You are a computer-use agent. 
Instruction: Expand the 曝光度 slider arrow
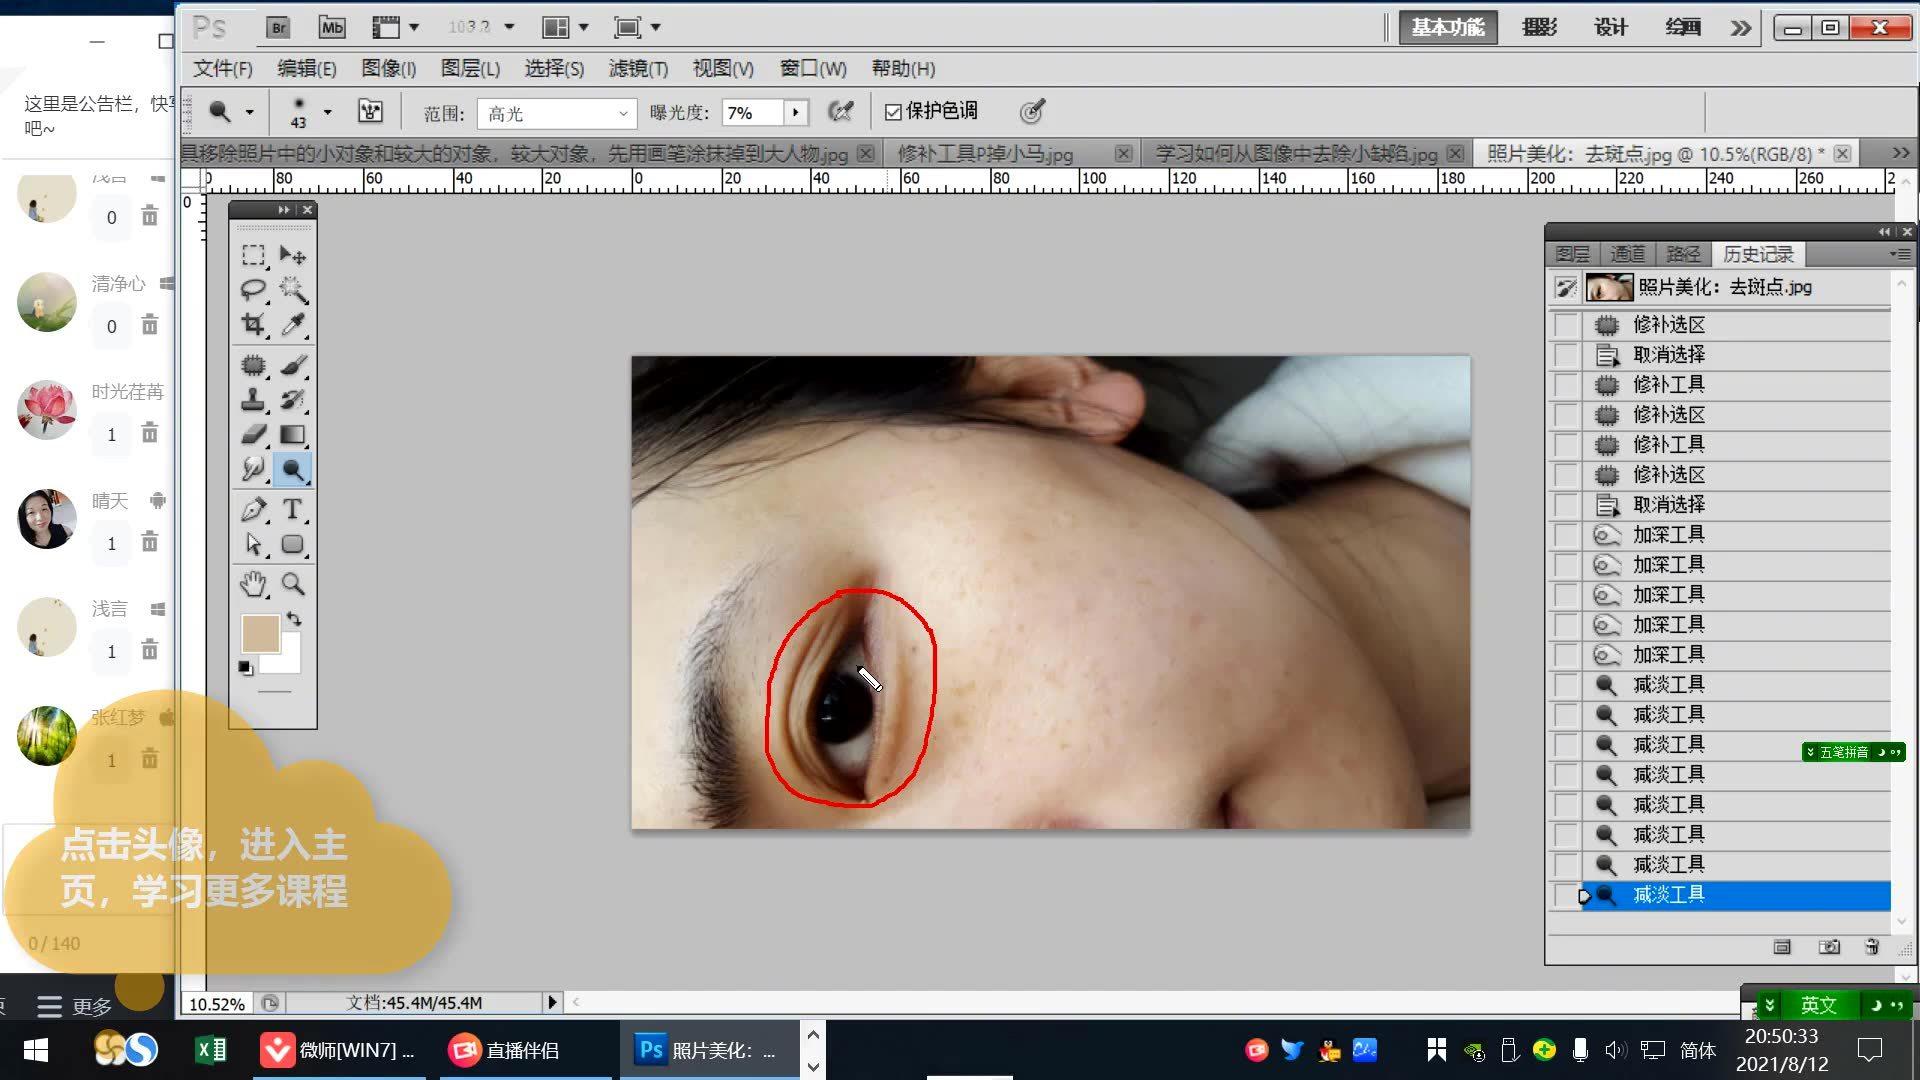click(795, 112)
